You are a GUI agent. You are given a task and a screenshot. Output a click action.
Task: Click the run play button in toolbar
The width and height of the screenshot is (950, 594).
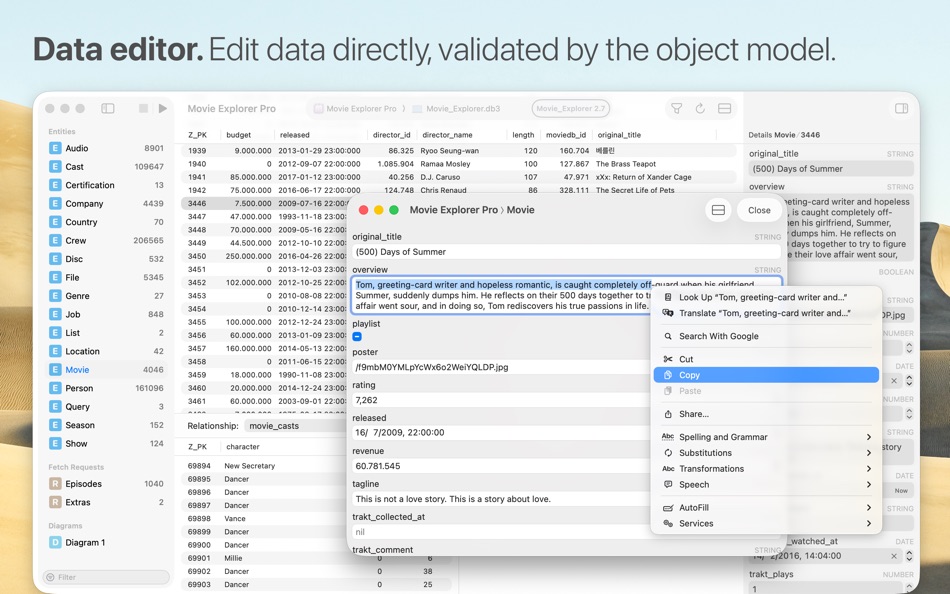(162, 108)
